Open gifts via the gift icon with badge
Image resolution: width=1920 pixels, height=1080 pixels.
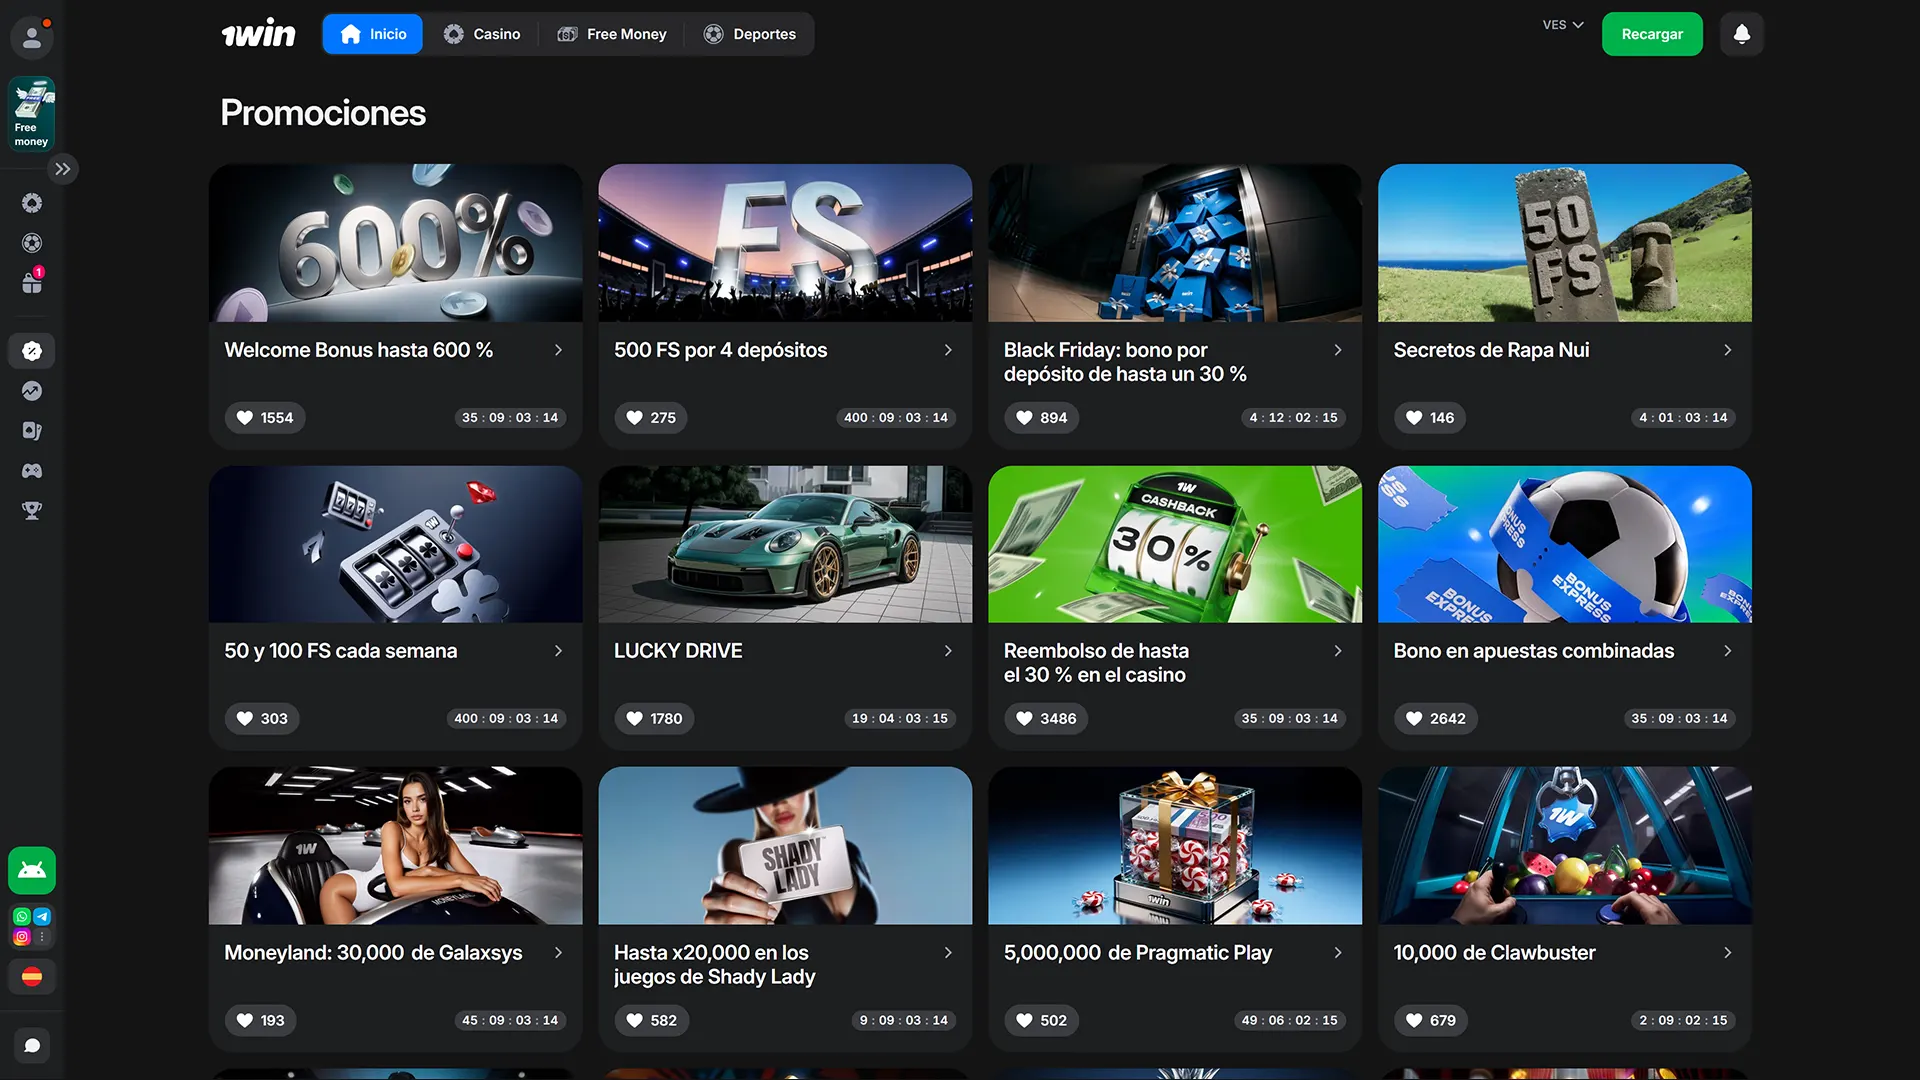(x=32, y=282)
